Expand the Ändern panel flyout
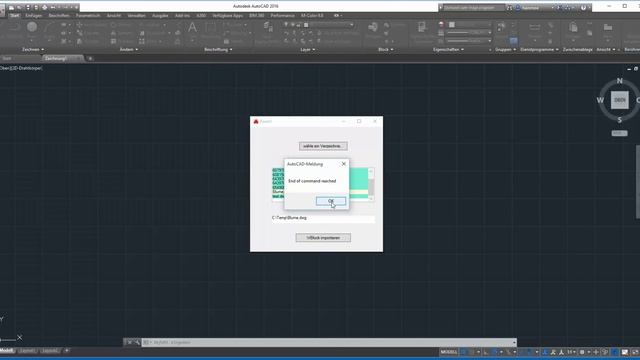Image resolution: width=640 pixels, height=360 pixels. (129, 49)
